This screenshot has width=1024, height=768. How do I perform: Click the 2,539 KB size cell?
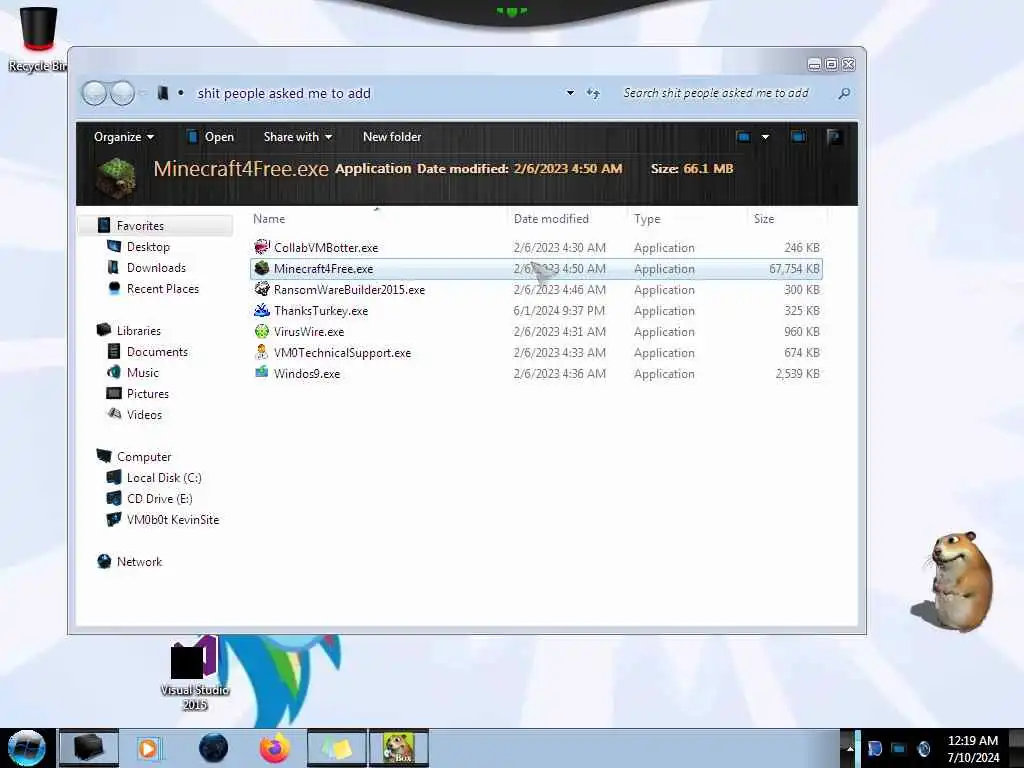[x=797, y=374]
